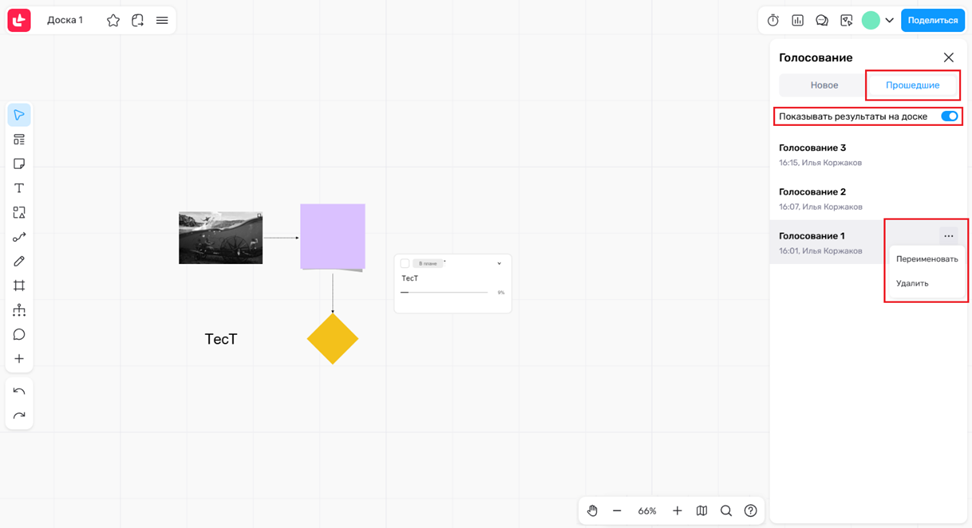Viewport: 972px width, 528px height.
Task: Expand the user avatar dropdown arrow
Action: click(x=890, y=20)
